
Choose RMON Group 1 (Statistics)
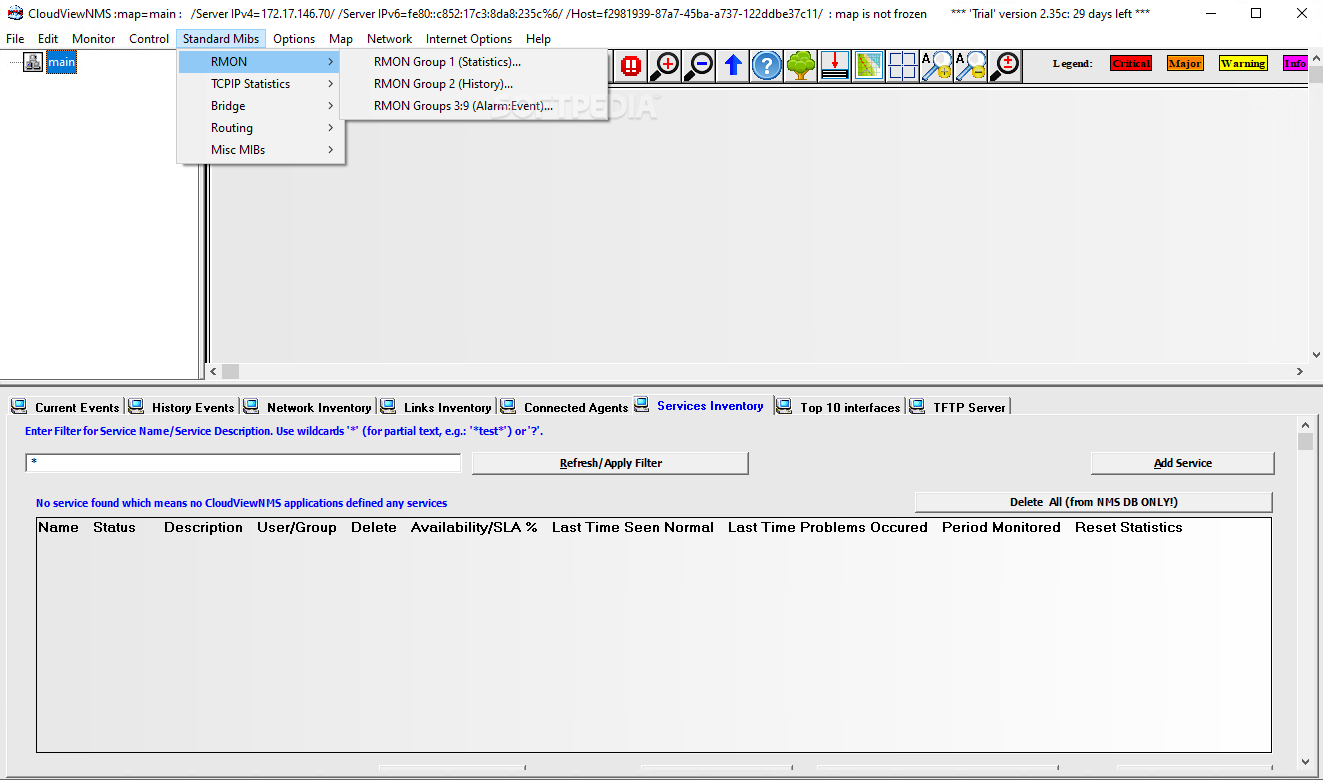point(474,62)
